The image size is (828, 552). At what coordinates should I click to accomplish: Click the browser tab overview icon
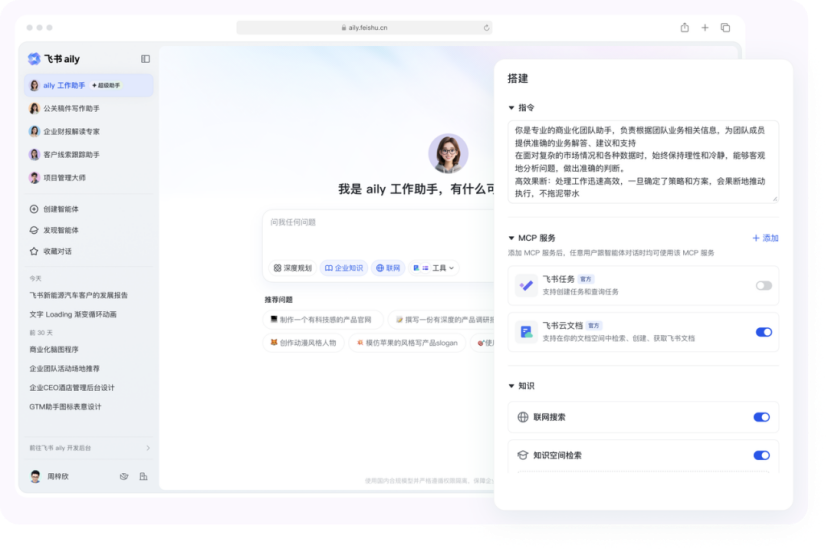[726, 27]
